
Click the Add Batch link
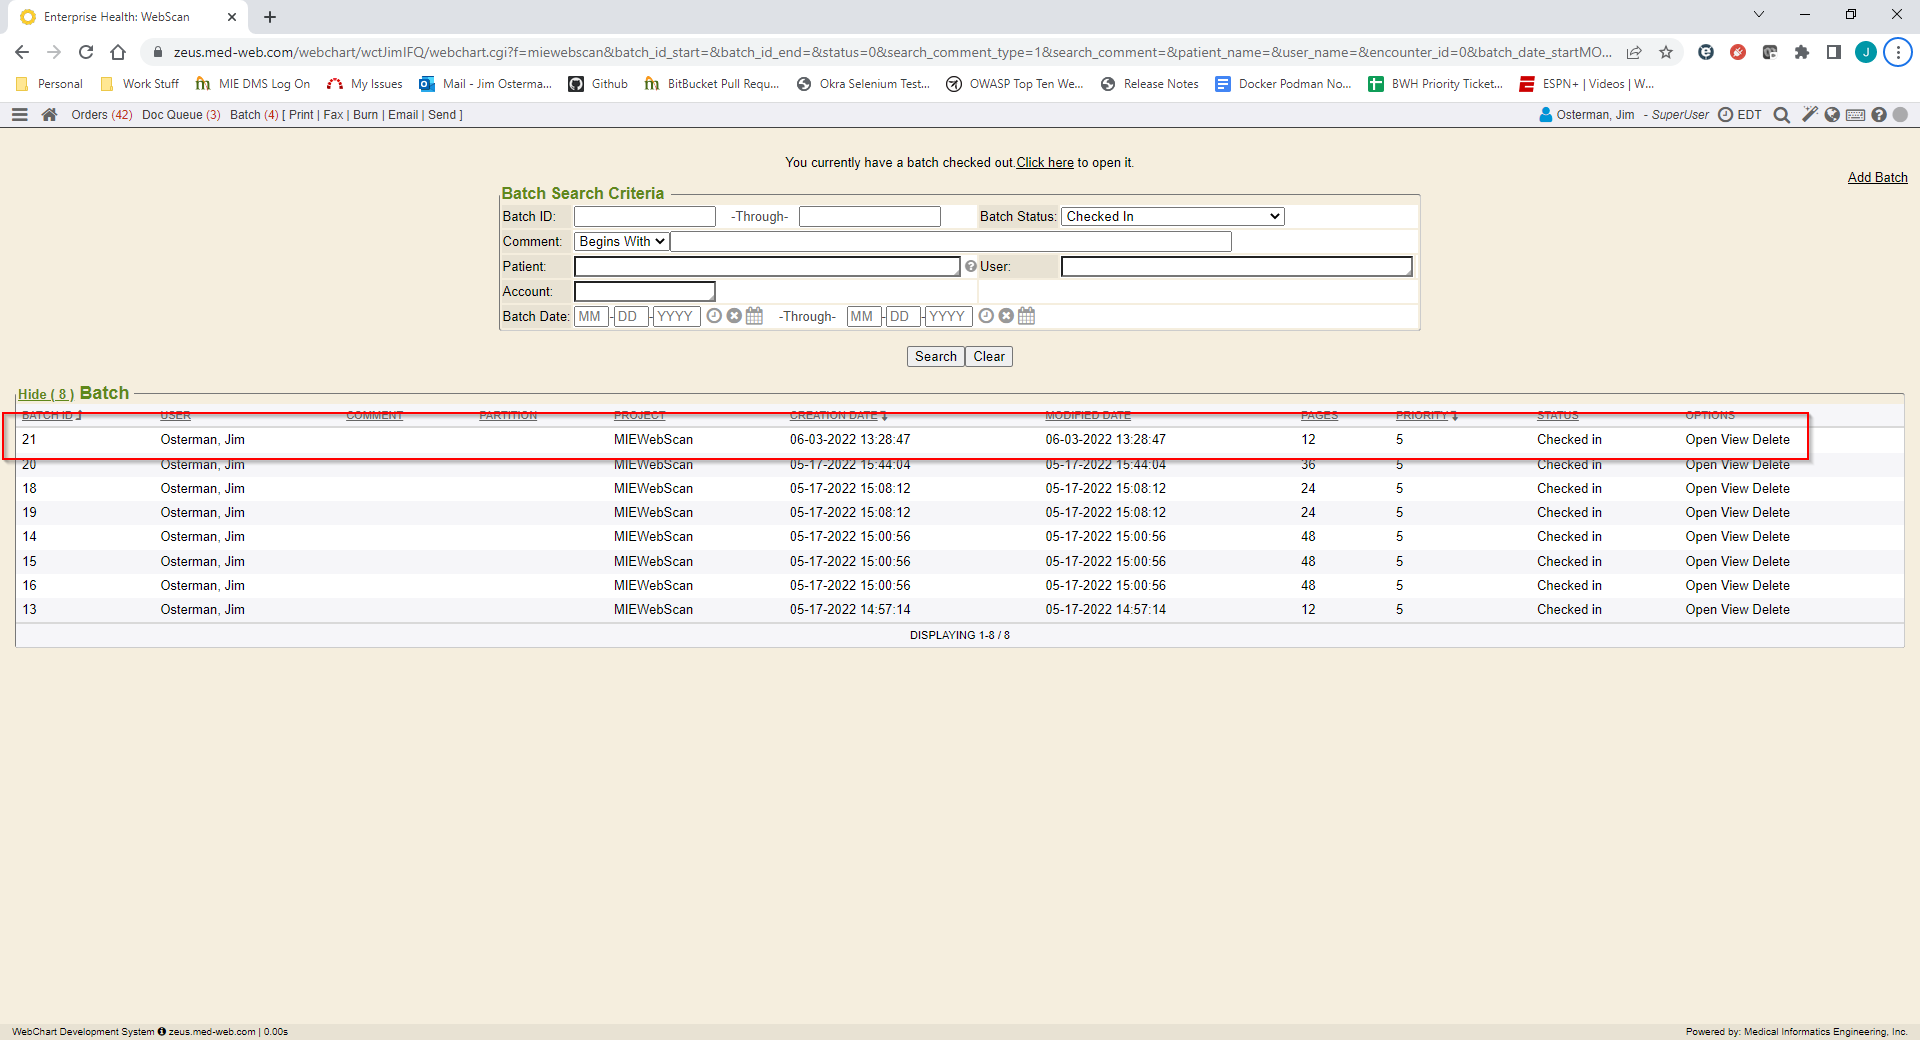1877,177
